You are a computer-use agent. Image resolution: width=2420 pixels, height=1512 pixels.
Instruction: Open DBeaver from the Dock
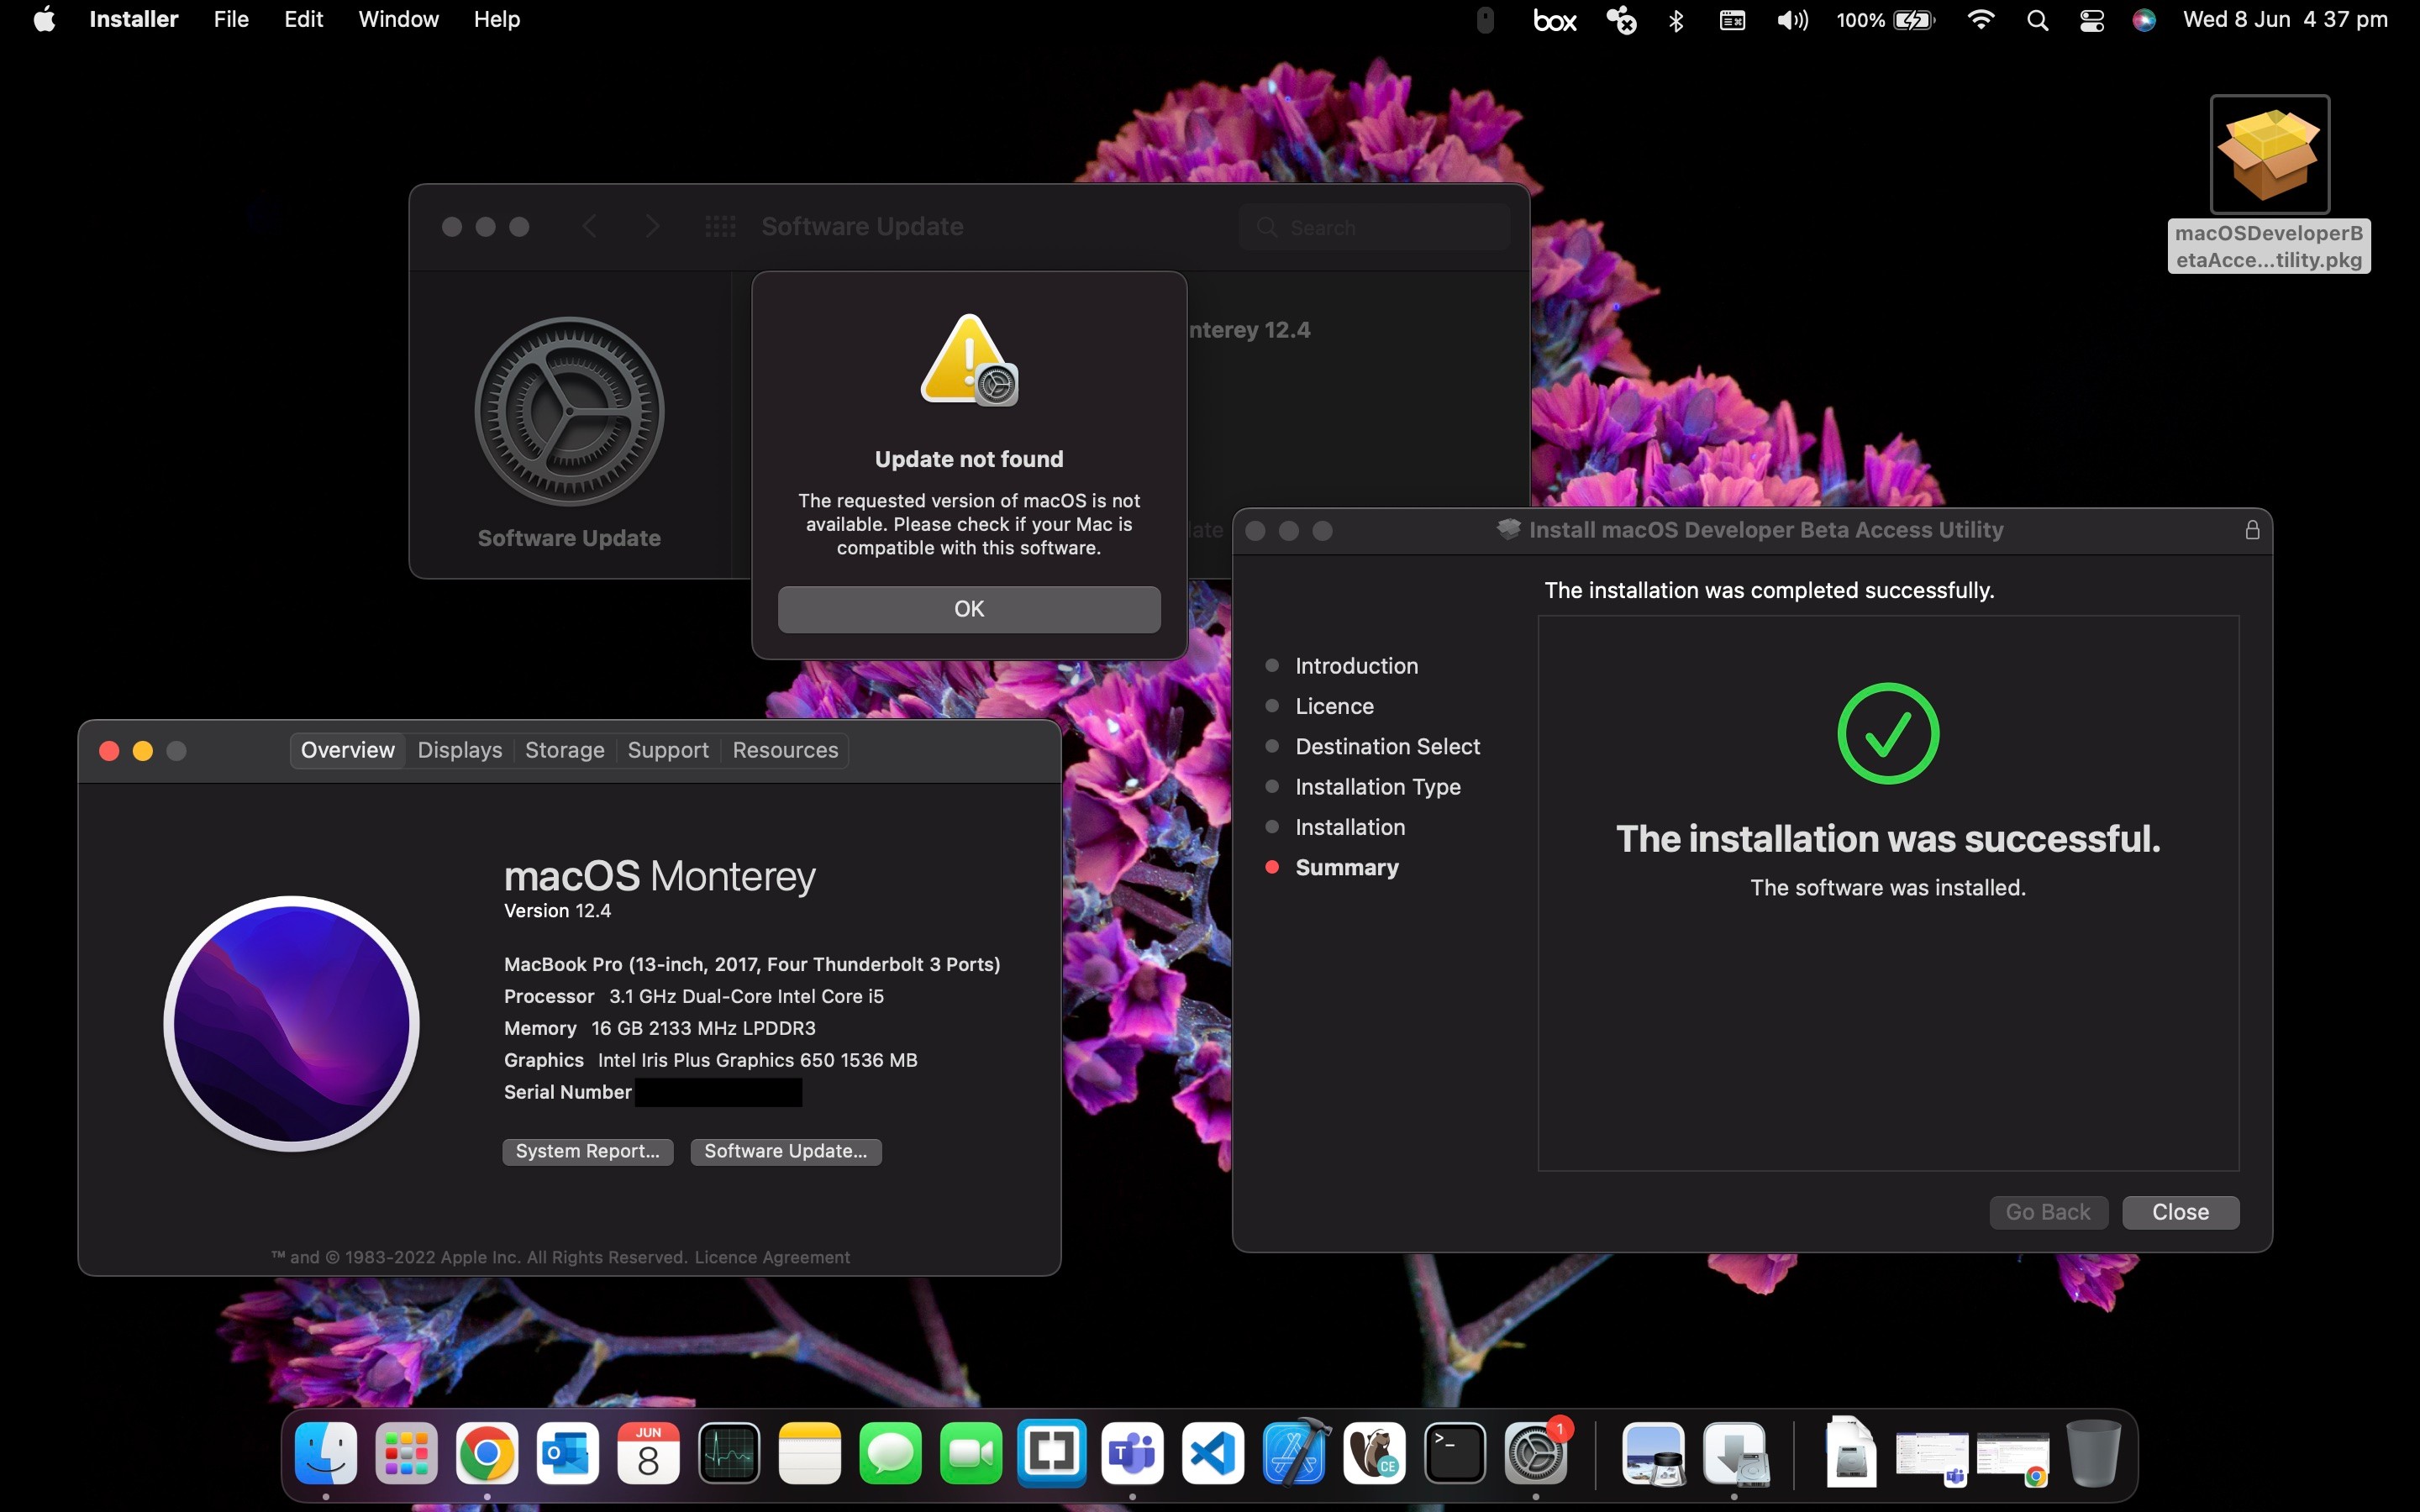(x=1374, y=1453)
